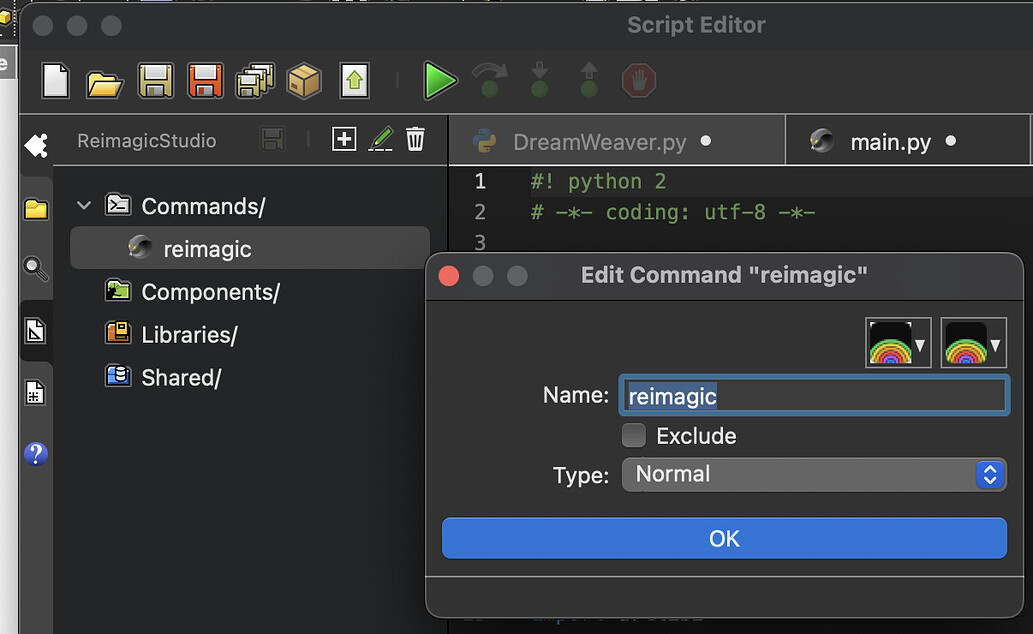This screenshot has height=634, width=1033.
Task: Click the package box icon in the toolbar
Action: click(304, 81)
